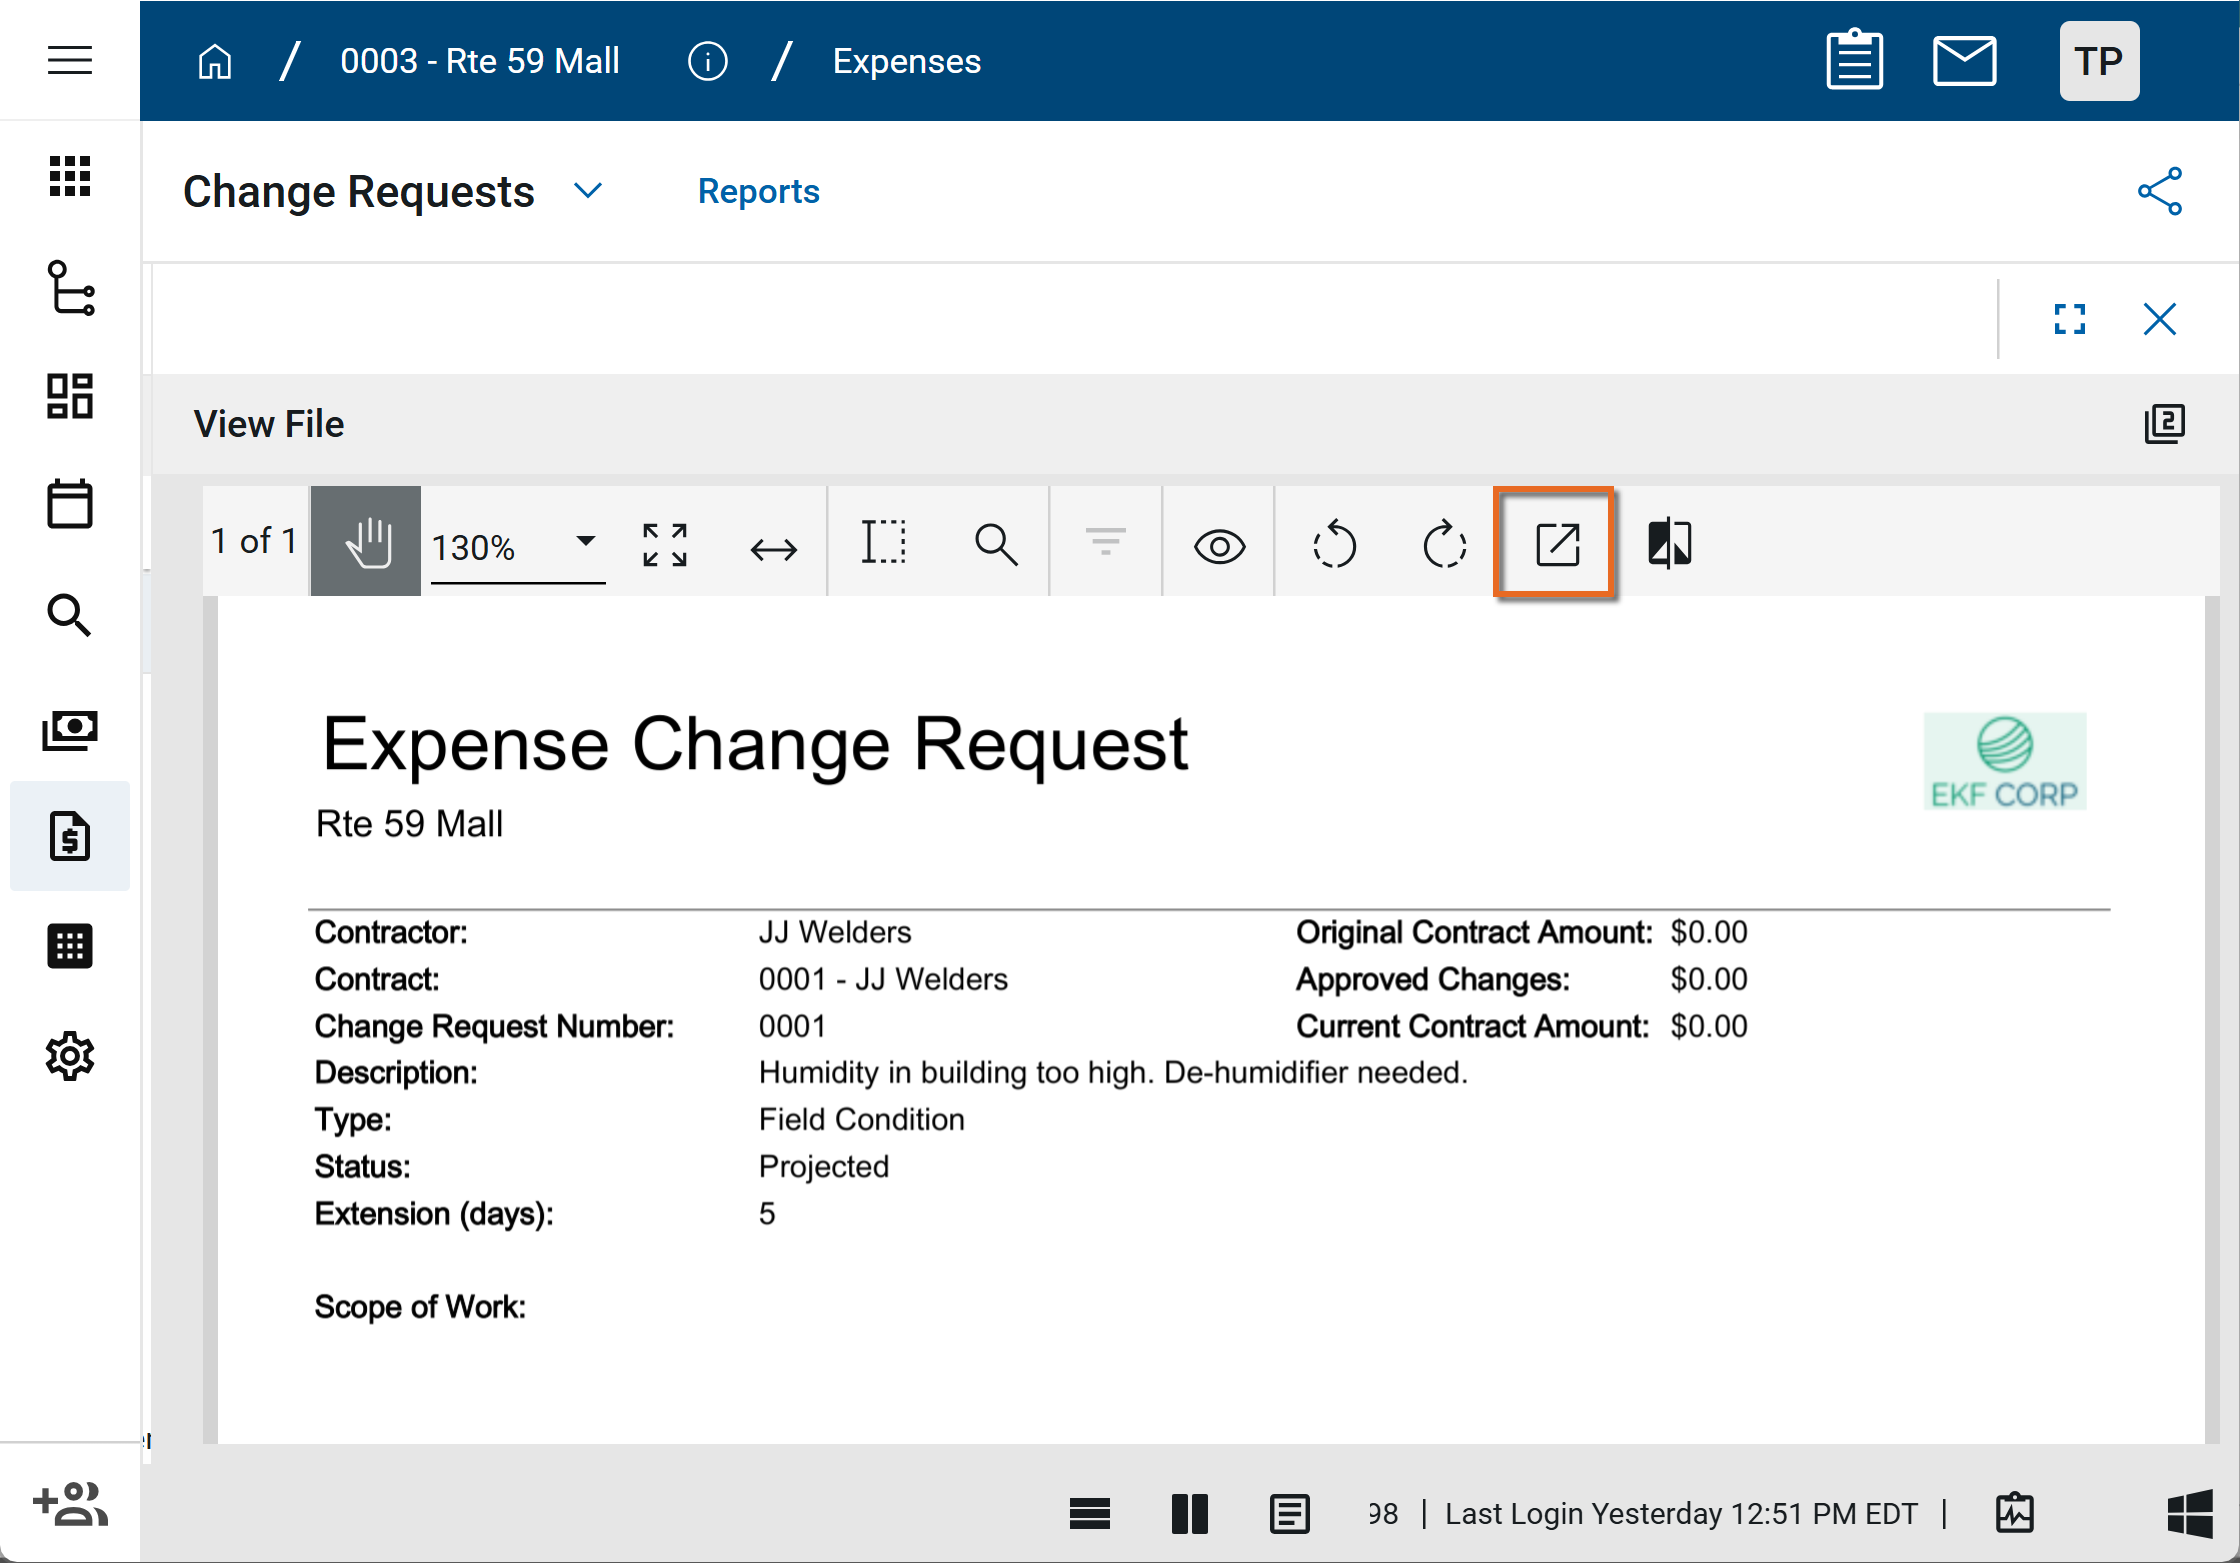2240x1563 pixels.
Task: Expand the Change Requests chevron menu
Action: tap(588, 191)
